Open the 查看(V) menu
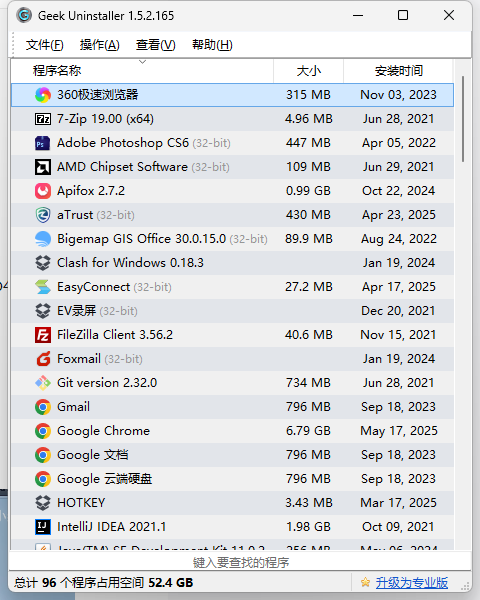 coord(155,45)
